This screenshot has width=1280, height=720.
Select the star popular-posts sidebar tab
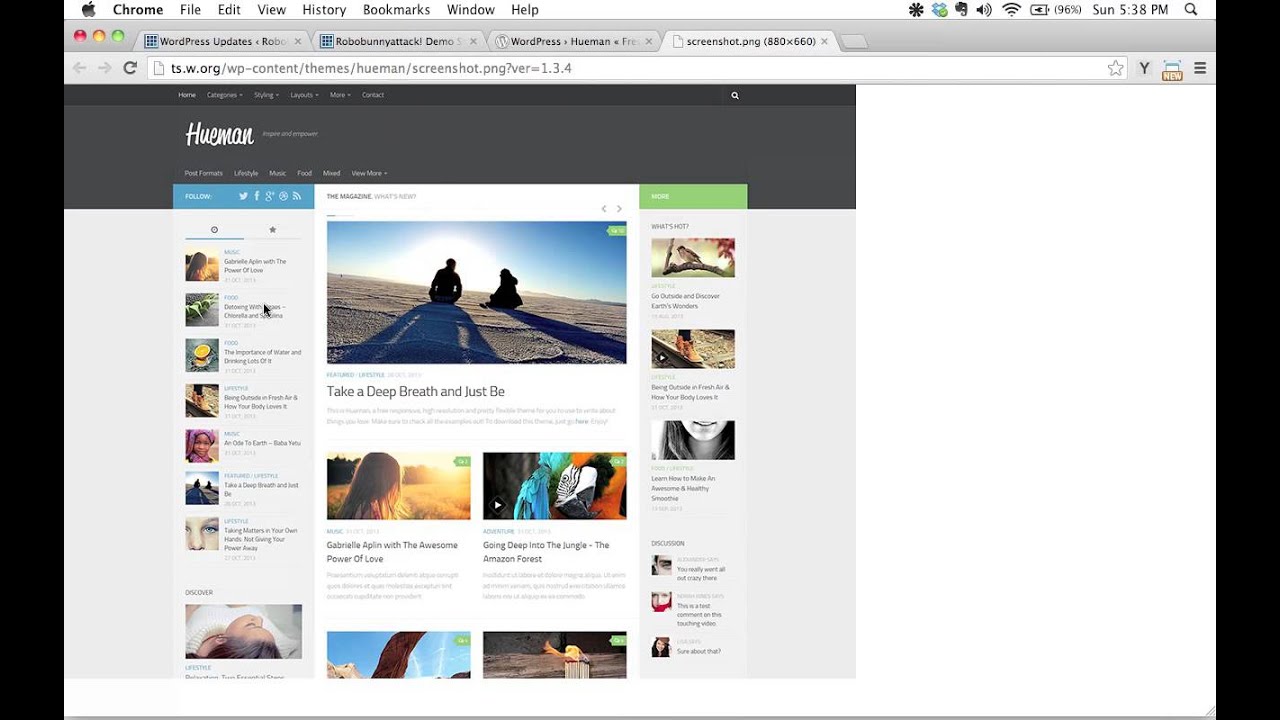(x=272, y=230)
